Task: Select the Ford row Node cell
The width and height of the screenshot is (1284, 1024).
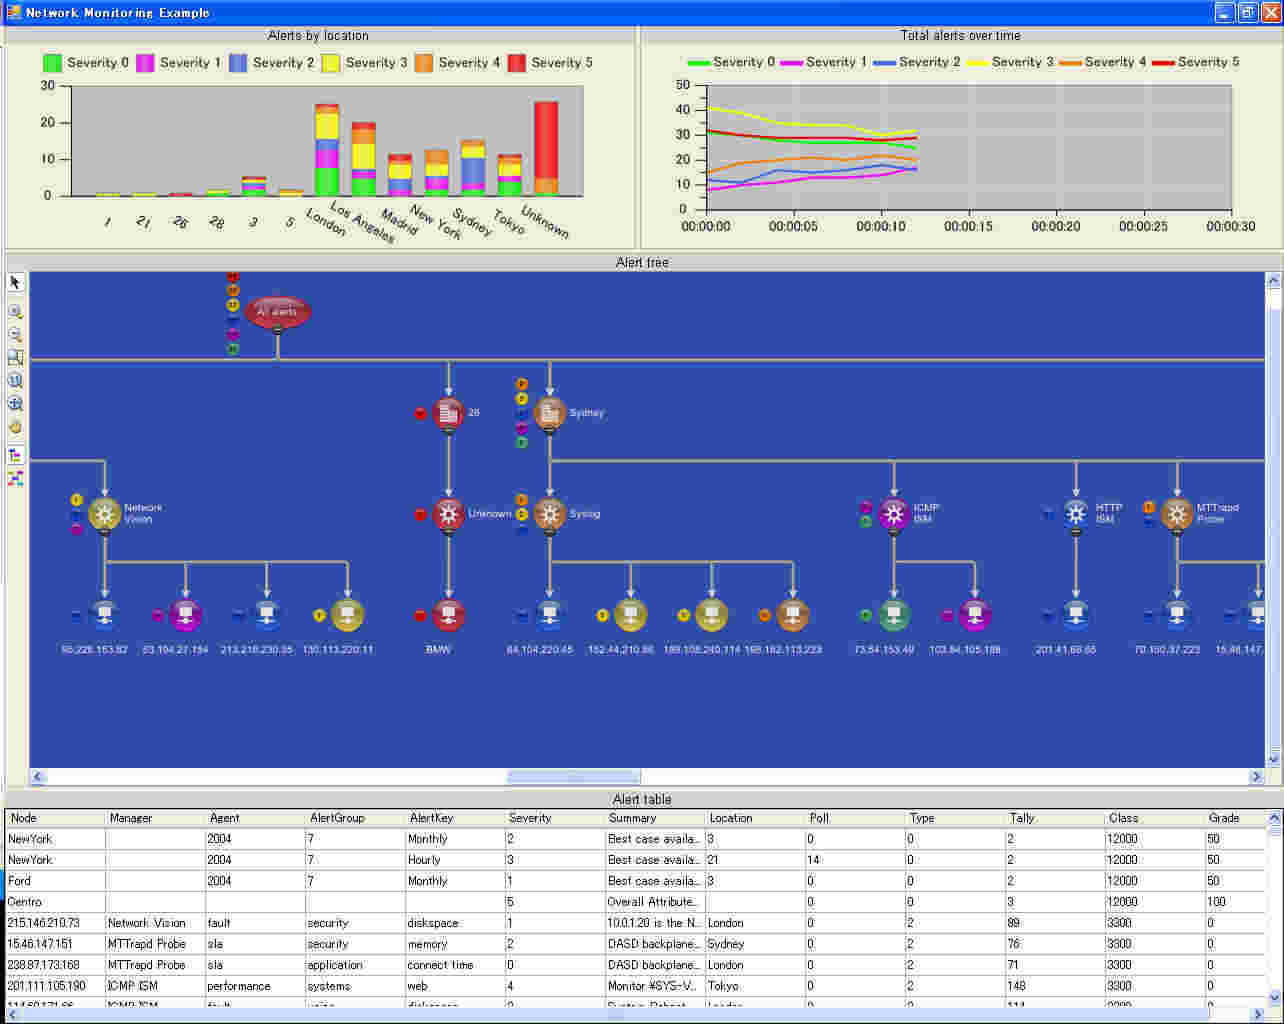Action: point(55,881)
